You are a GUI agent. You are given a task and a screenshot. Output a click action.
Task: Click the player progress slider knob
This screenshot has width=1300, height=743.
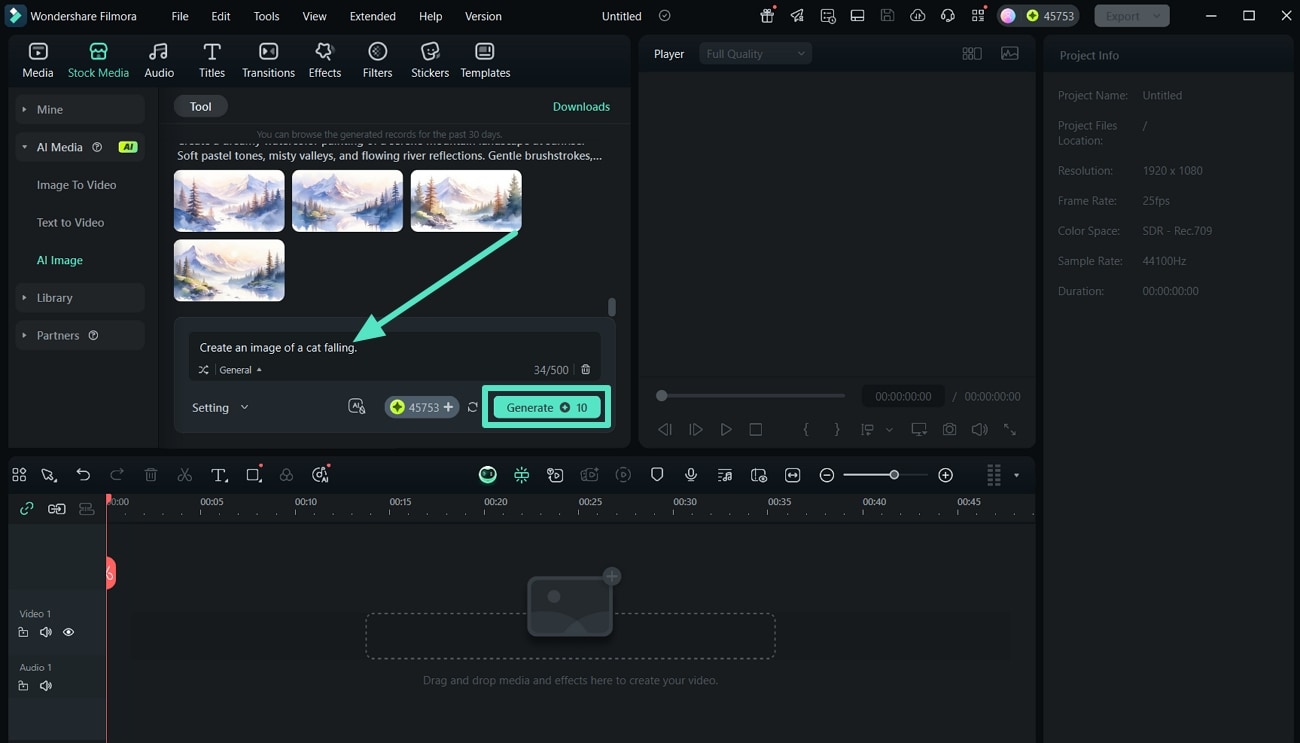661,396
